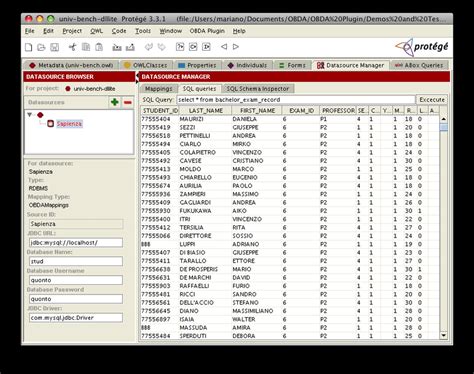Open the SQL queries sub-tab
The image size is (474, 374).
[199, 89]
